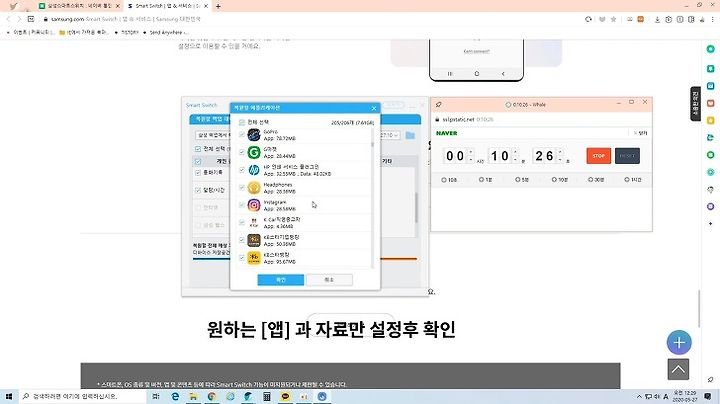Open Task View on the taskbar
Image resolution: width=720 pixels, height=404 pixels.
tap(156, 396)
